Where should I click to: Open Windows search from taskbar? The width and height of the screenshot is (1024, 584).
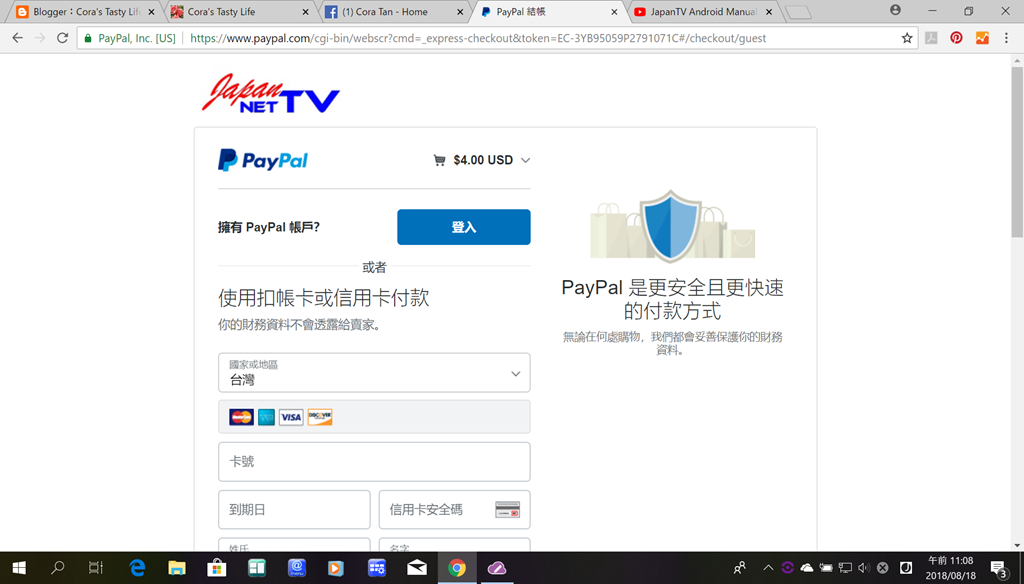[x=57, y=568]
